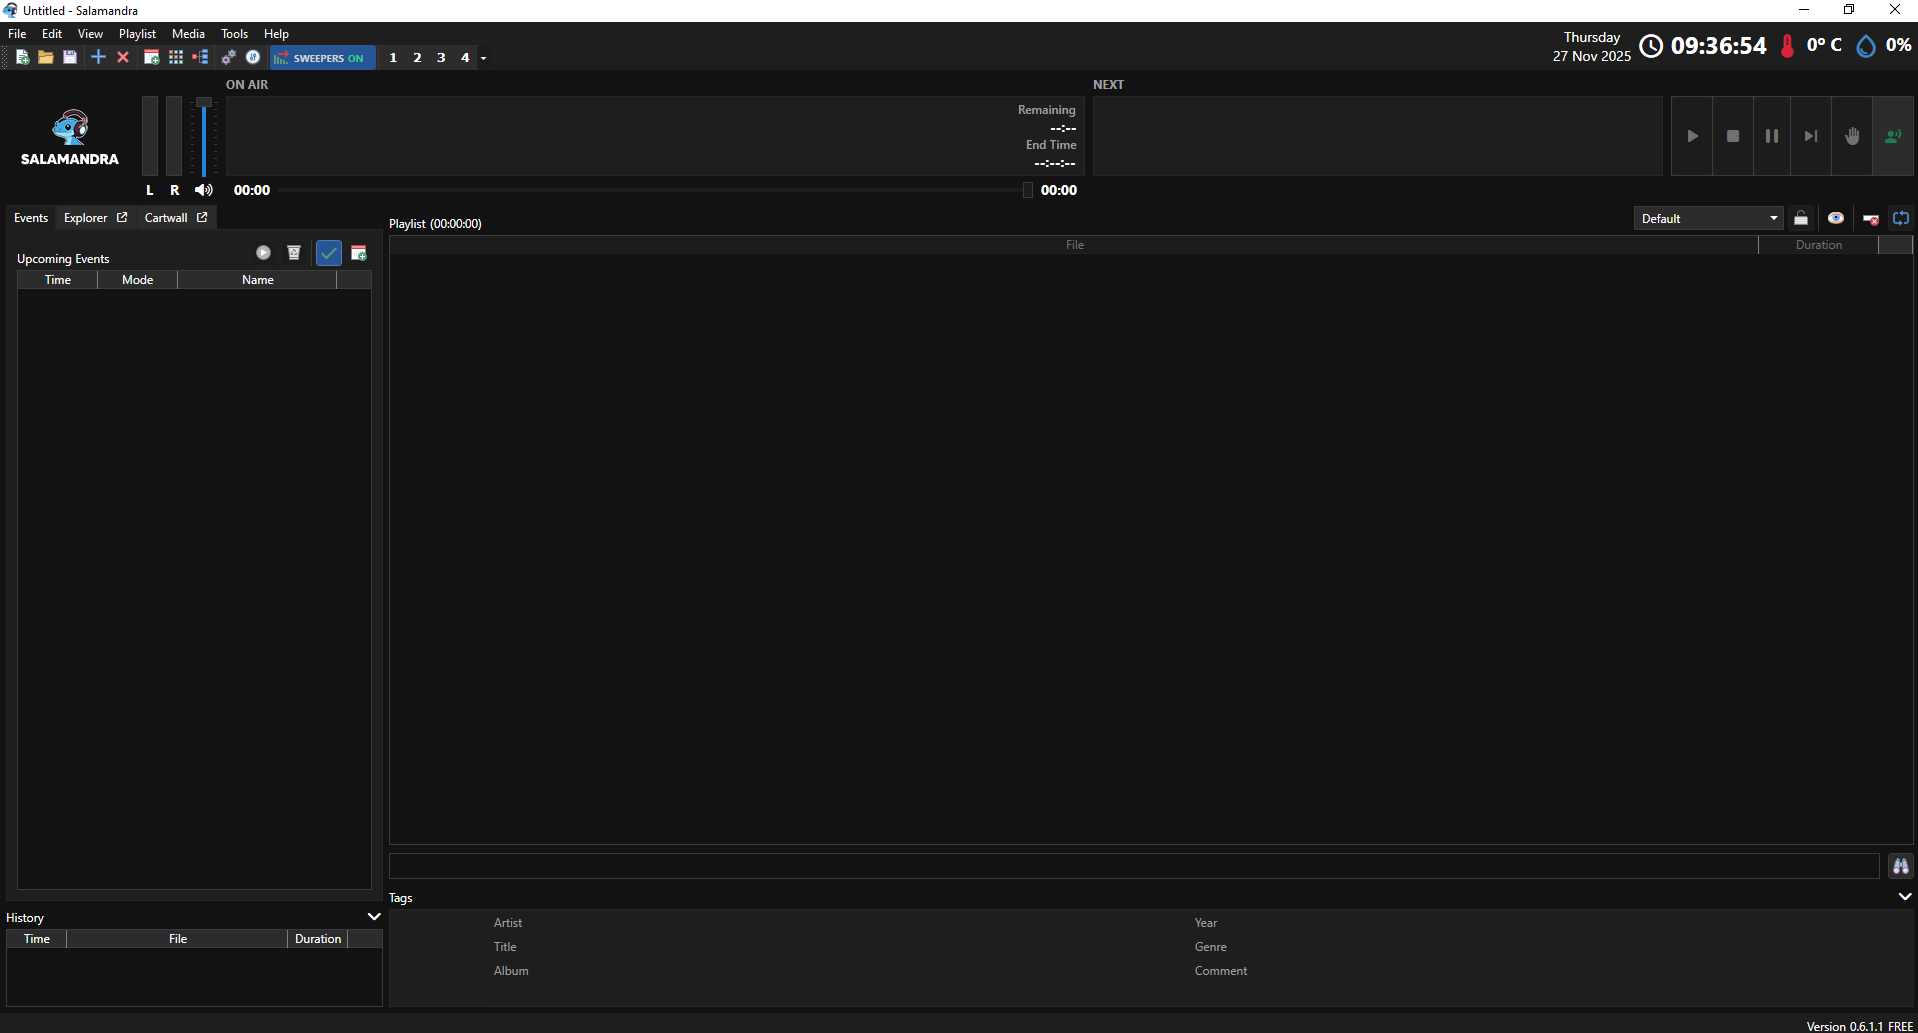Image resolution: width=1918 pixels, height=1033 pixels.
Task: Save the playlist with the floppy disk icon
Action: point(70,58)
